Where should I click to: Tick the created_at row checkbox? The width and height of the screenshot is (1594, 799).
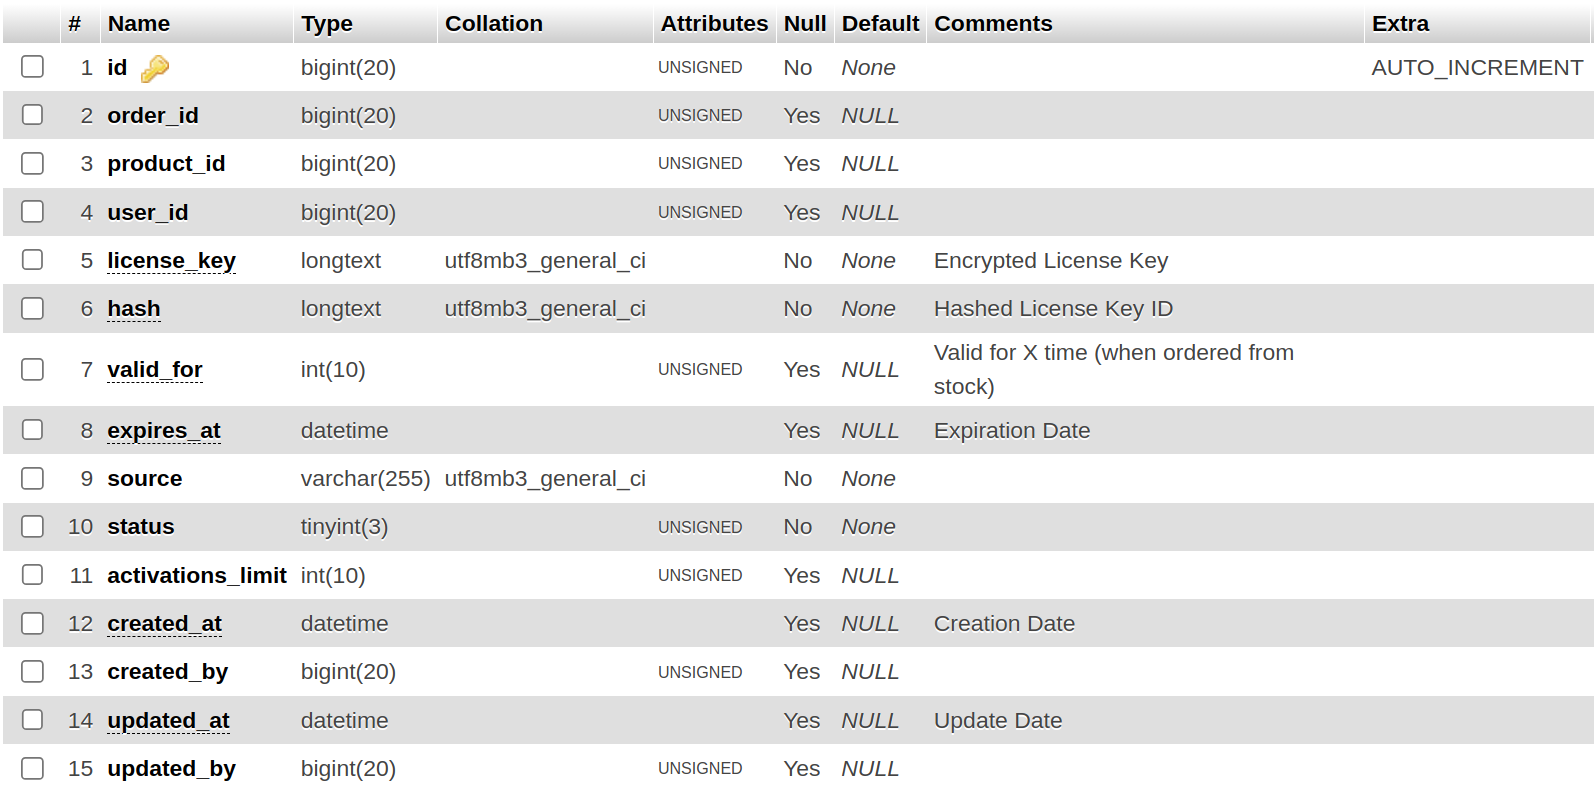pyautogui.click(x=33, y=623)
